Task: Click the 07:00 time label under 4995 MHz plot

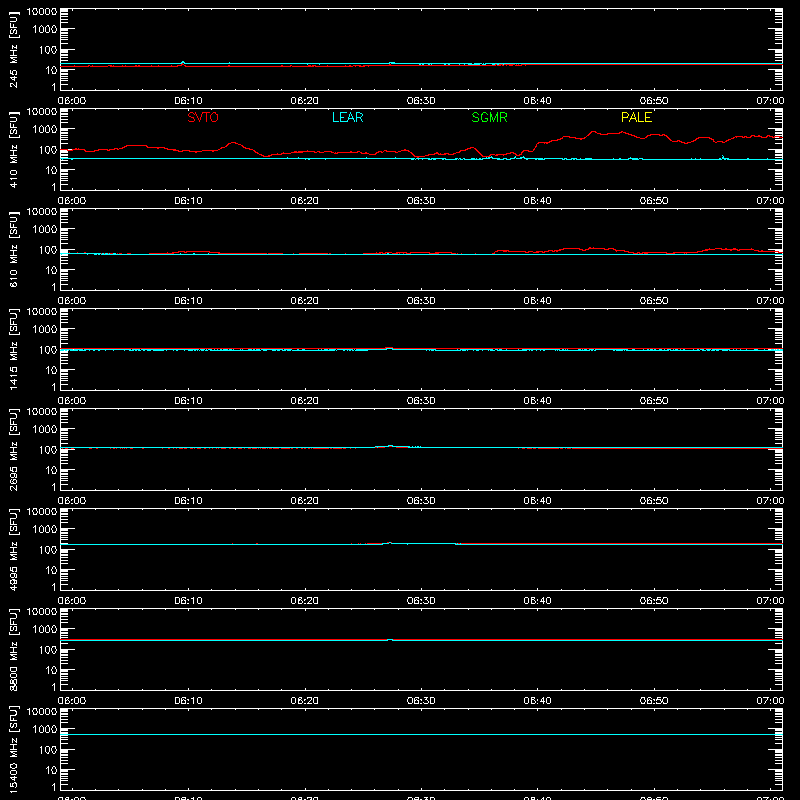Action: [x=770, y=601]
